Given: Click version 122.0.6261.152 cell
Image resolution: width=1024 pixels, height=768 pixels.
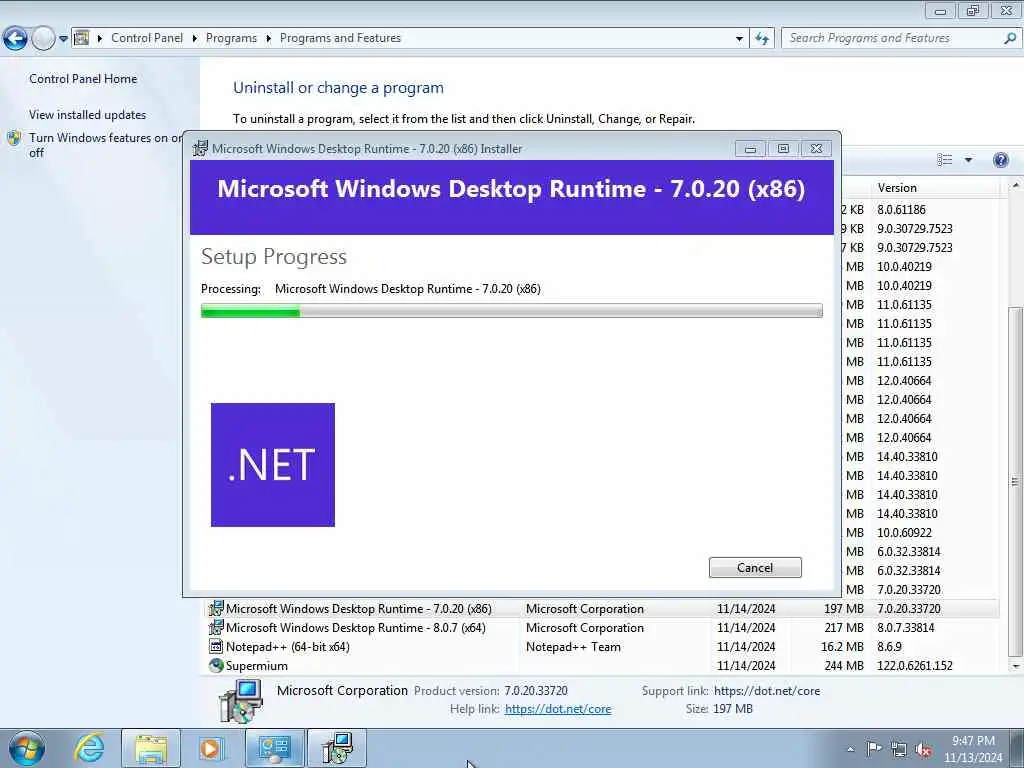Looking at the screenshot, I should (915, 665).
